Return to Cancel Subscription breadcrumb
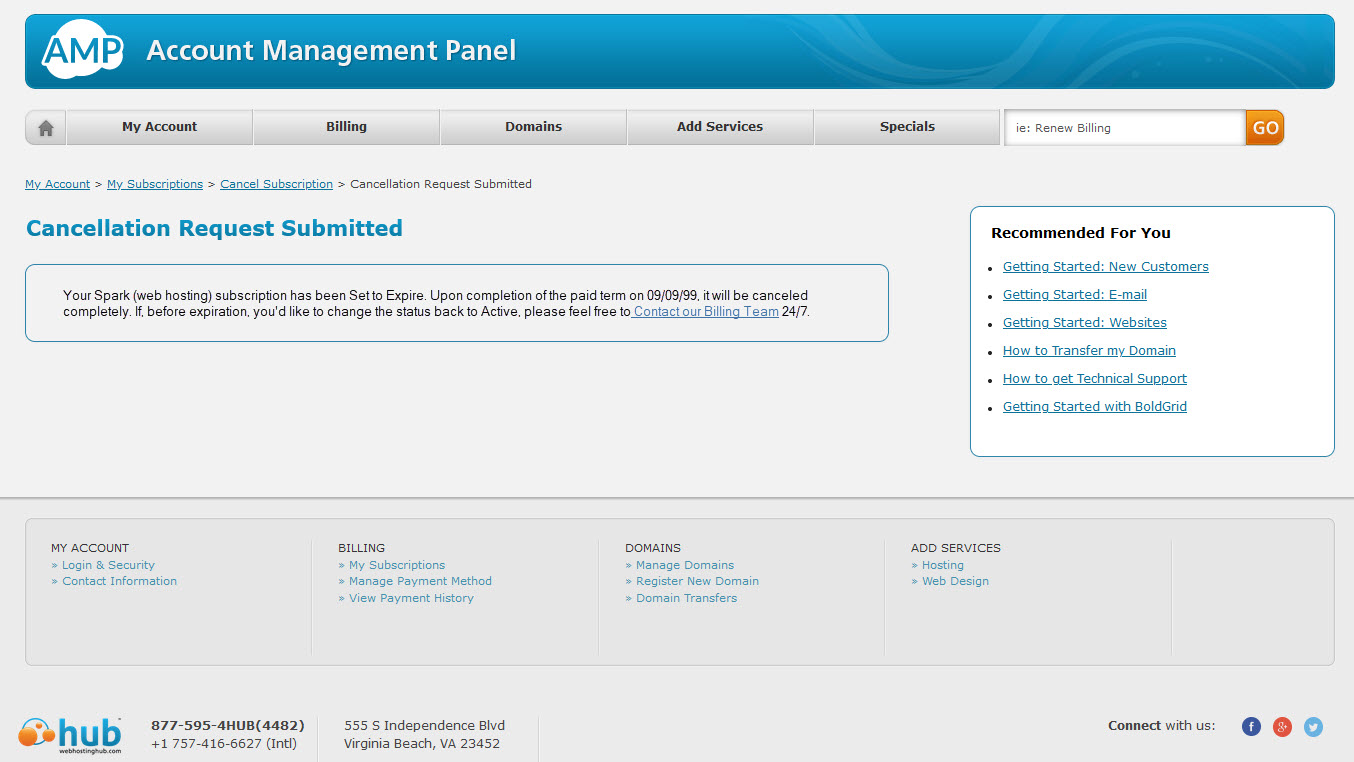The width and height of the screenshot is (1354, 762). (276, 184)
